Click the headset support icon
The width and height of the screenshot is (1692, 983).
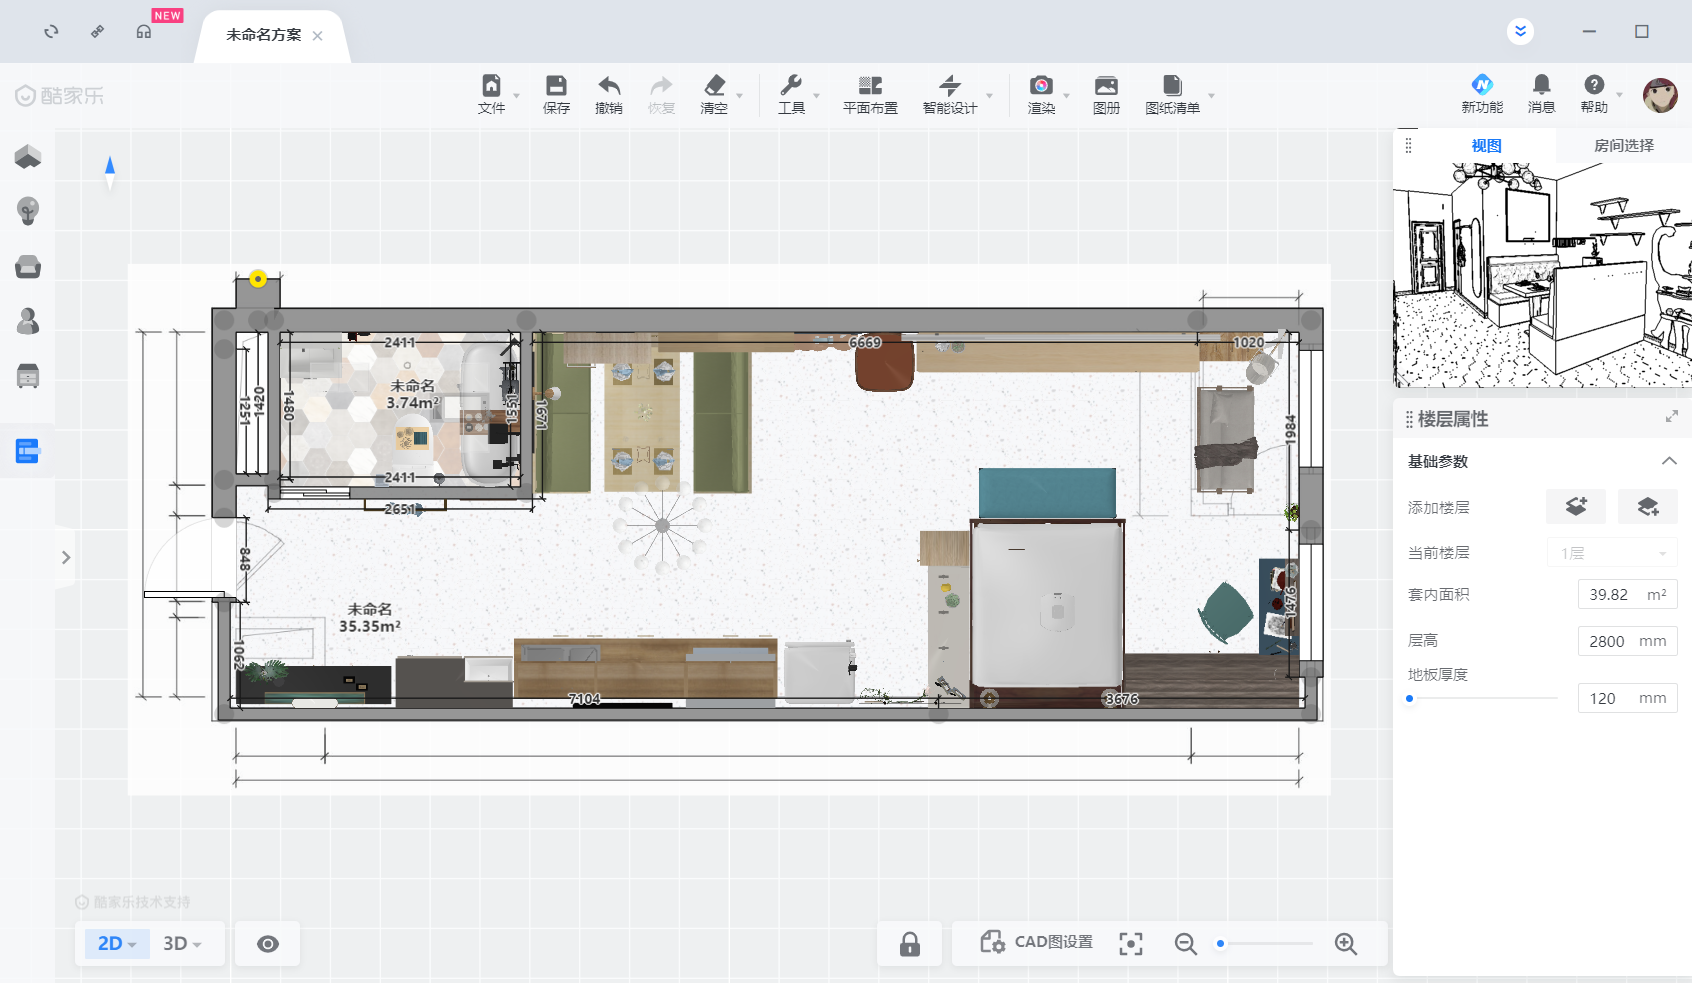(x=144, y=32)
